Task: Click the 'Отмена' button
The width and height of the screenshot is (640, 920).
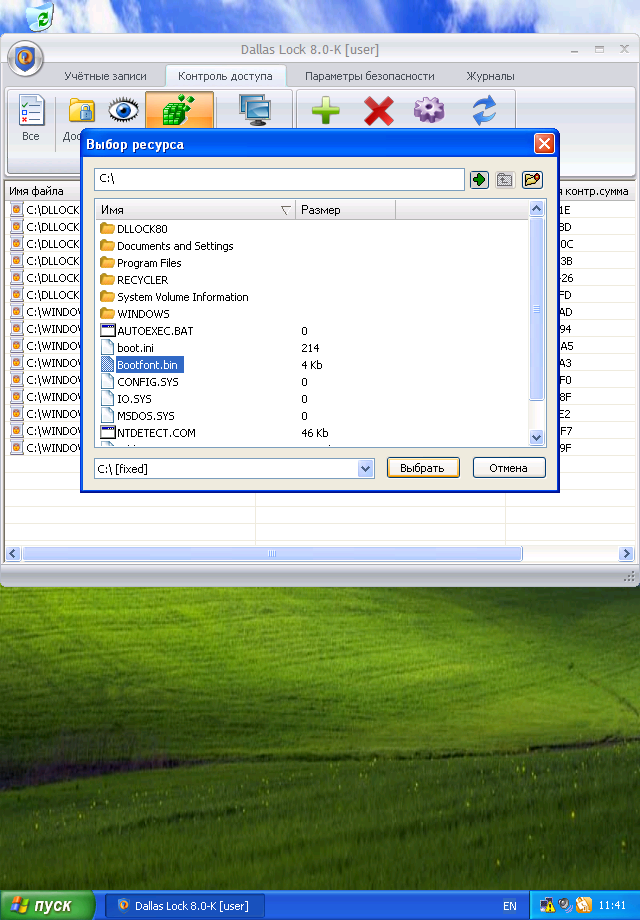Action: pyautogui.click(x=509, y=468)
